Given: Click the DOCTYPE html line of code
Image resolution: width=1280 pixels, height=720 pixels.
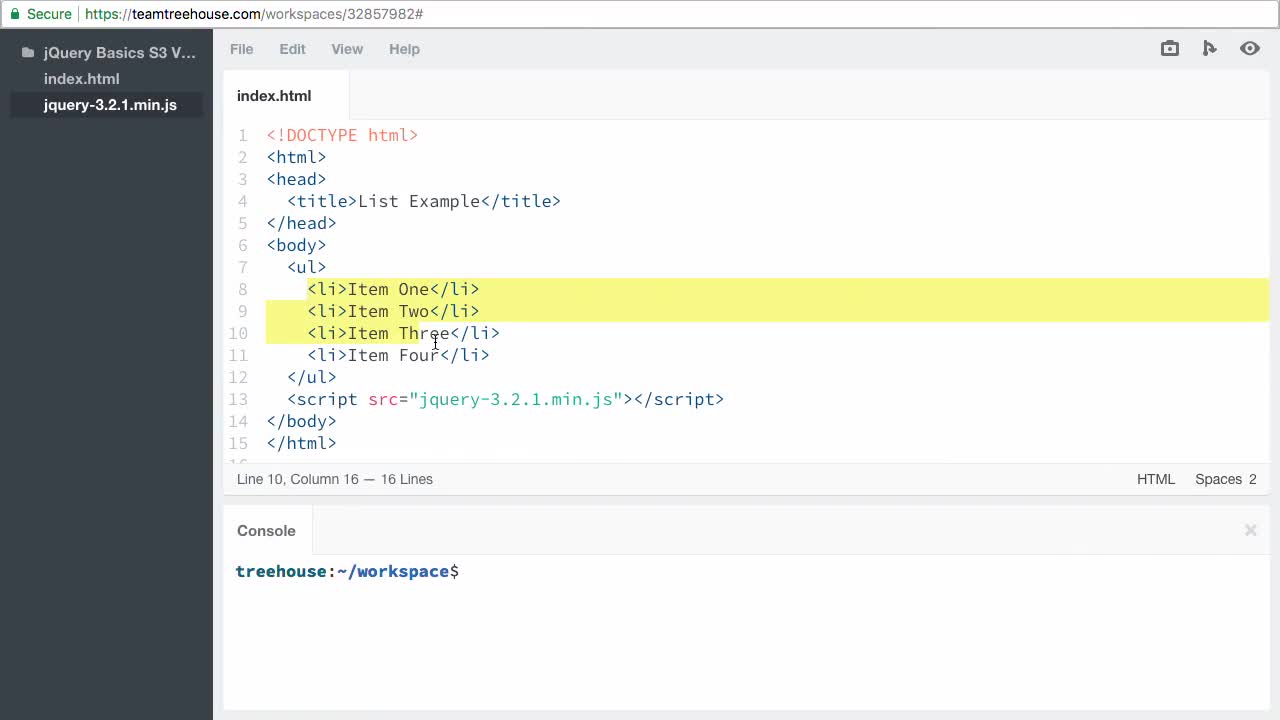Looking at the screenshot, I should pos(342,135).
